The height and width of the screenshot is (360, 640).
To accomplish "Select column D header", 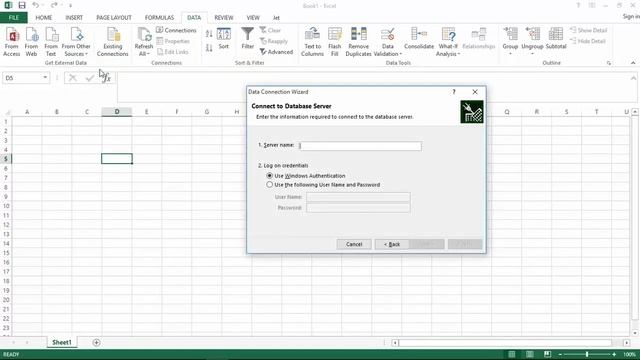I will click(x=117, y=112).
